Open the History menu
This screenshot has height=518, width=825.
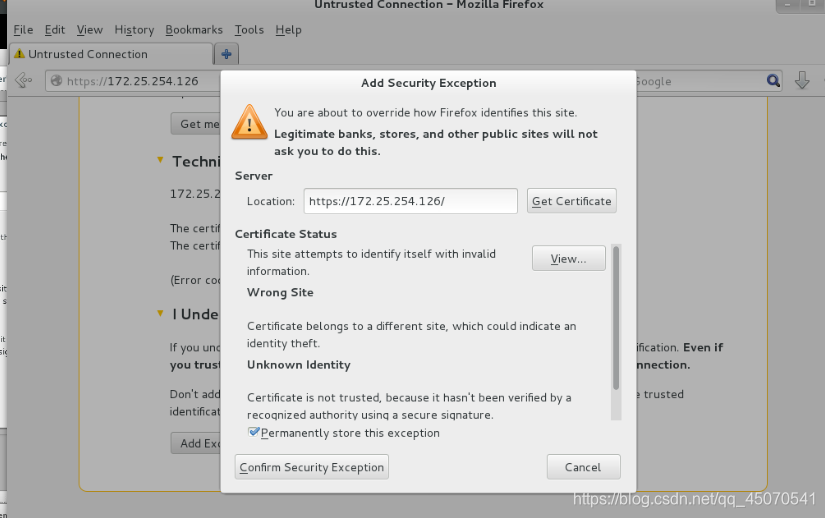pos(134,30)
